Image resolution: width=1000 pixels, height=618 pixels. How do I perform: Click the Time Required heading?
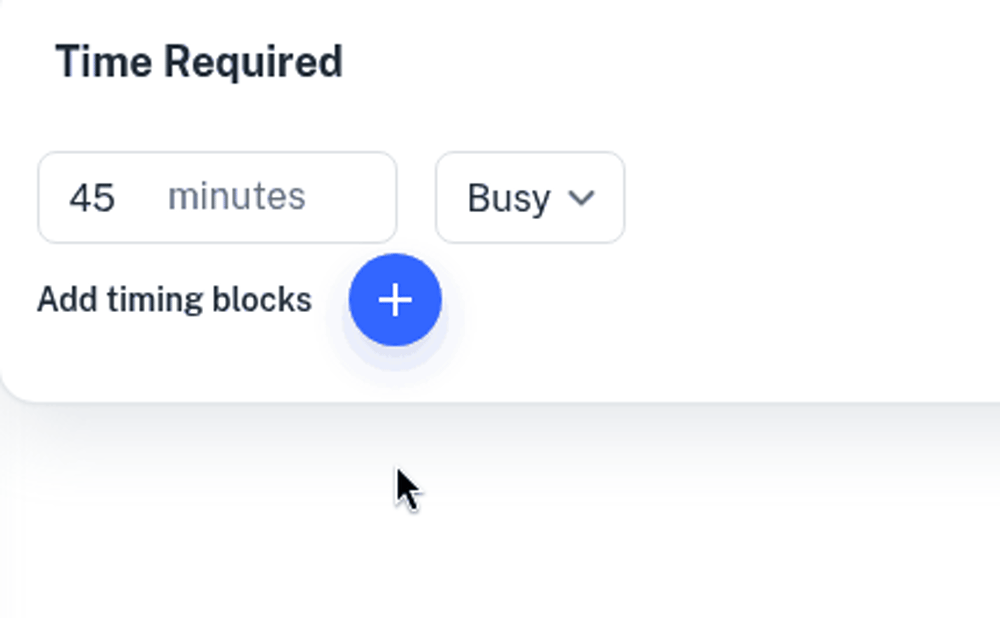199,62
